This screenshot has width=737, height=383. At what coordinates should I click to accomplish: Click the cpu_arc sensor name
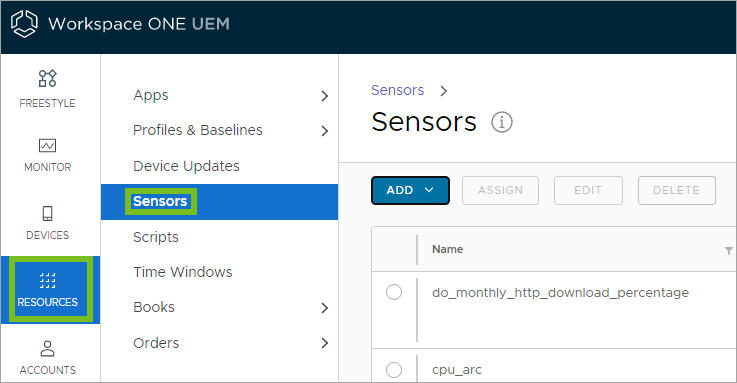(457, 370)
